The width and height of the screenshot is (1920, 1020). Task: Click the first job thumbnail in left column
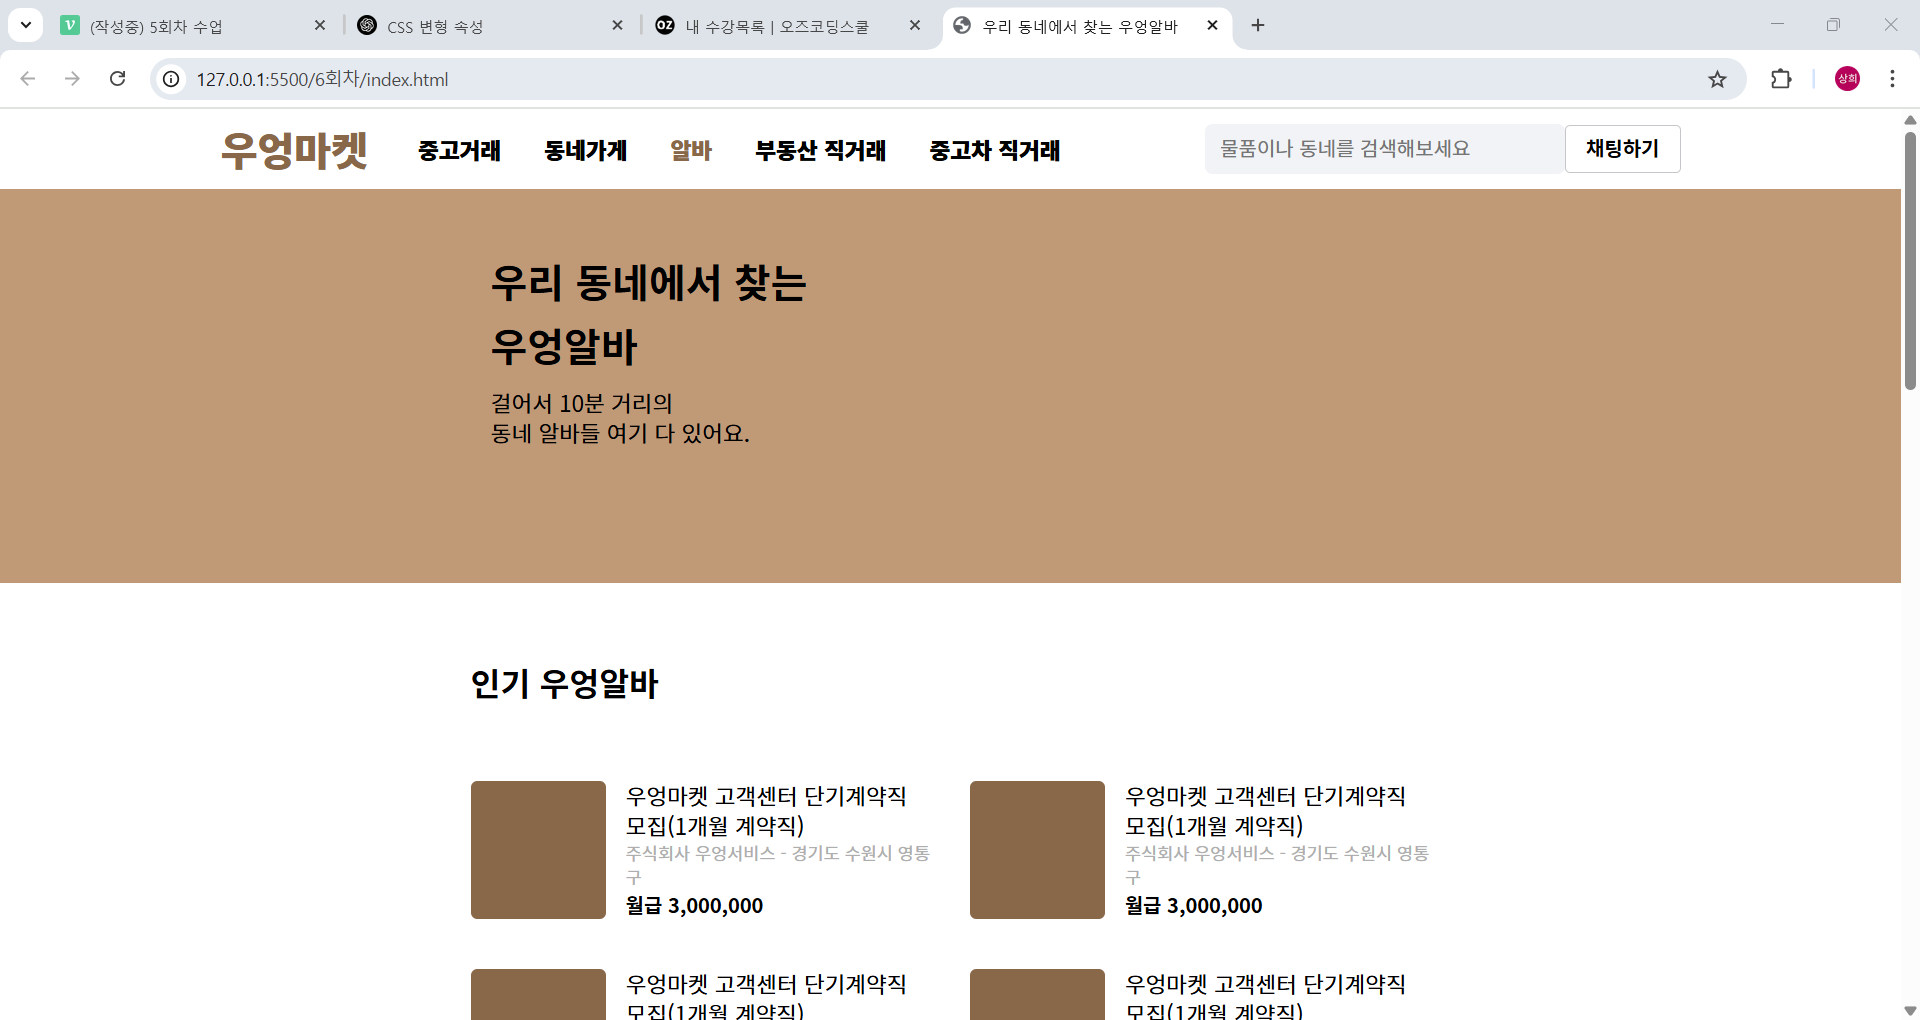[x=538, y=850]
